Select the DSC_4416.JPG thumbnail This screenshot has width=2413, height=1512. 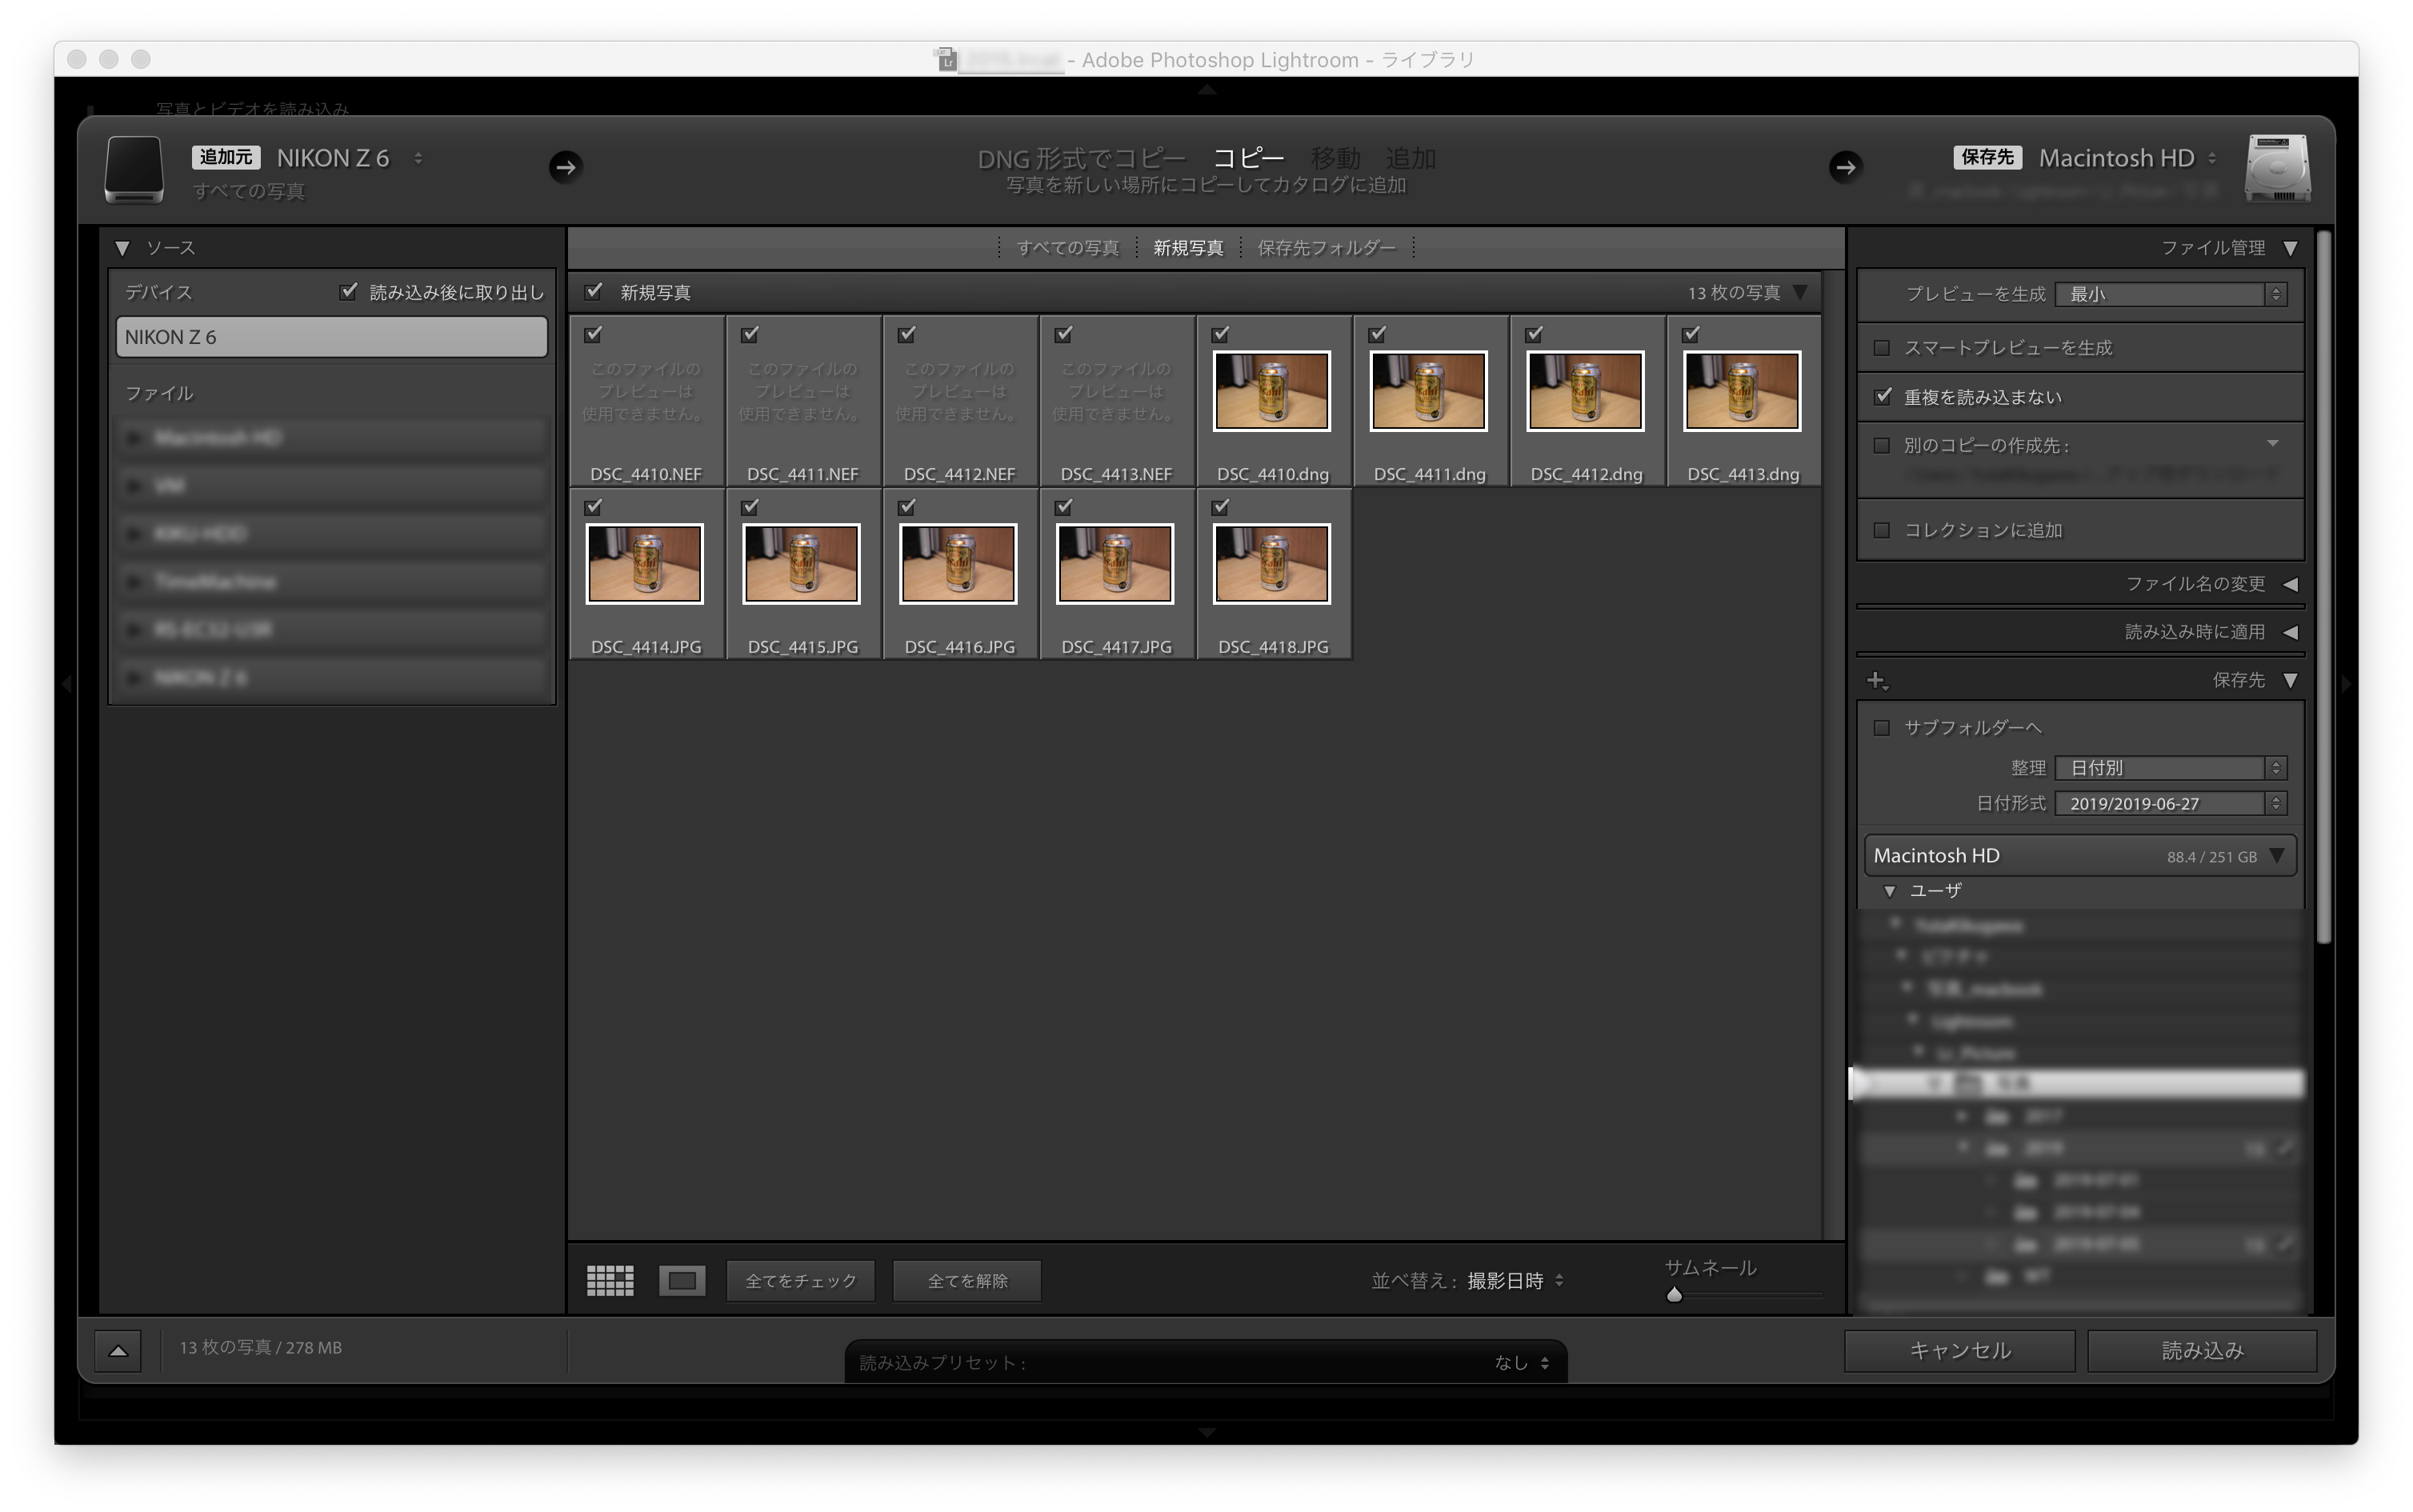pyautogui.click(x=958, y=564)
